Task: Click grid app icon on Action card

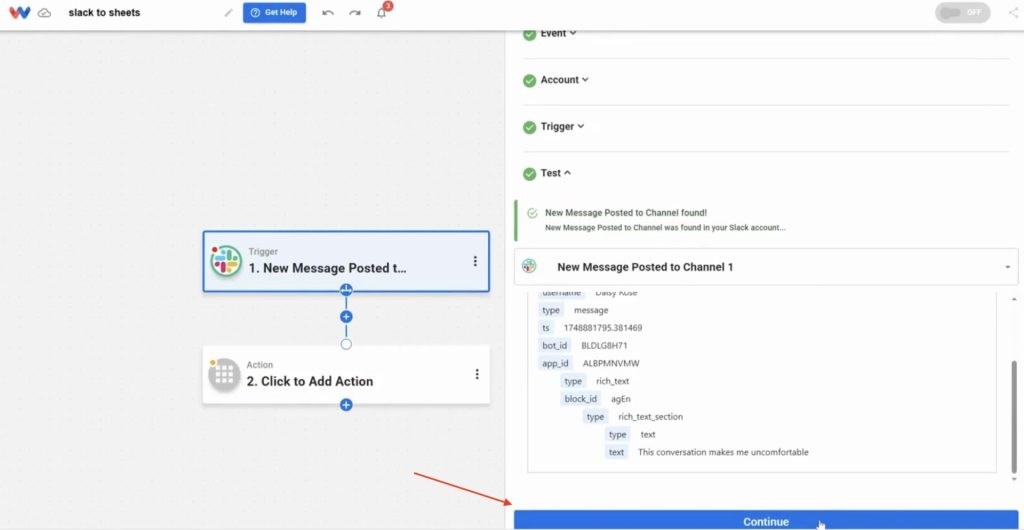Action: (224, 375)
